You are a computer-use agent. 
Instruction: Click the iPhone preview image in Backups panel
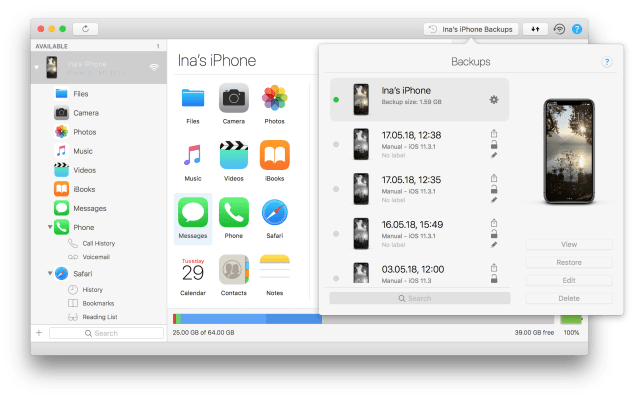click(x=569, y=151)
